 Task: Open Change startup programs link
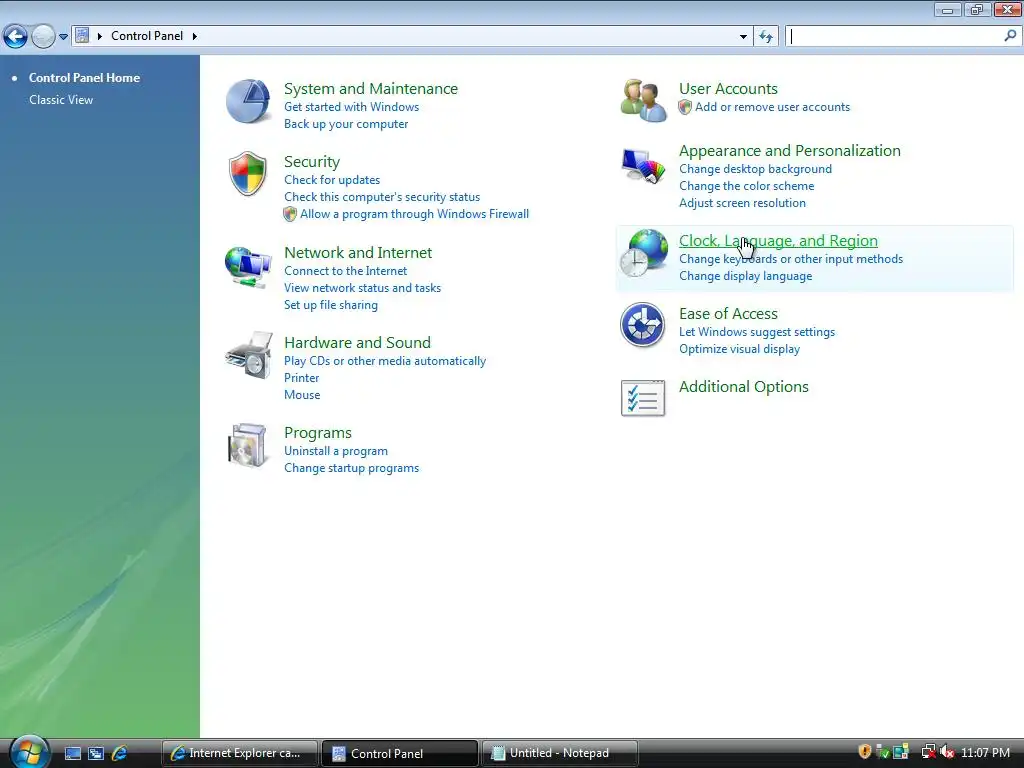[351, 468]
